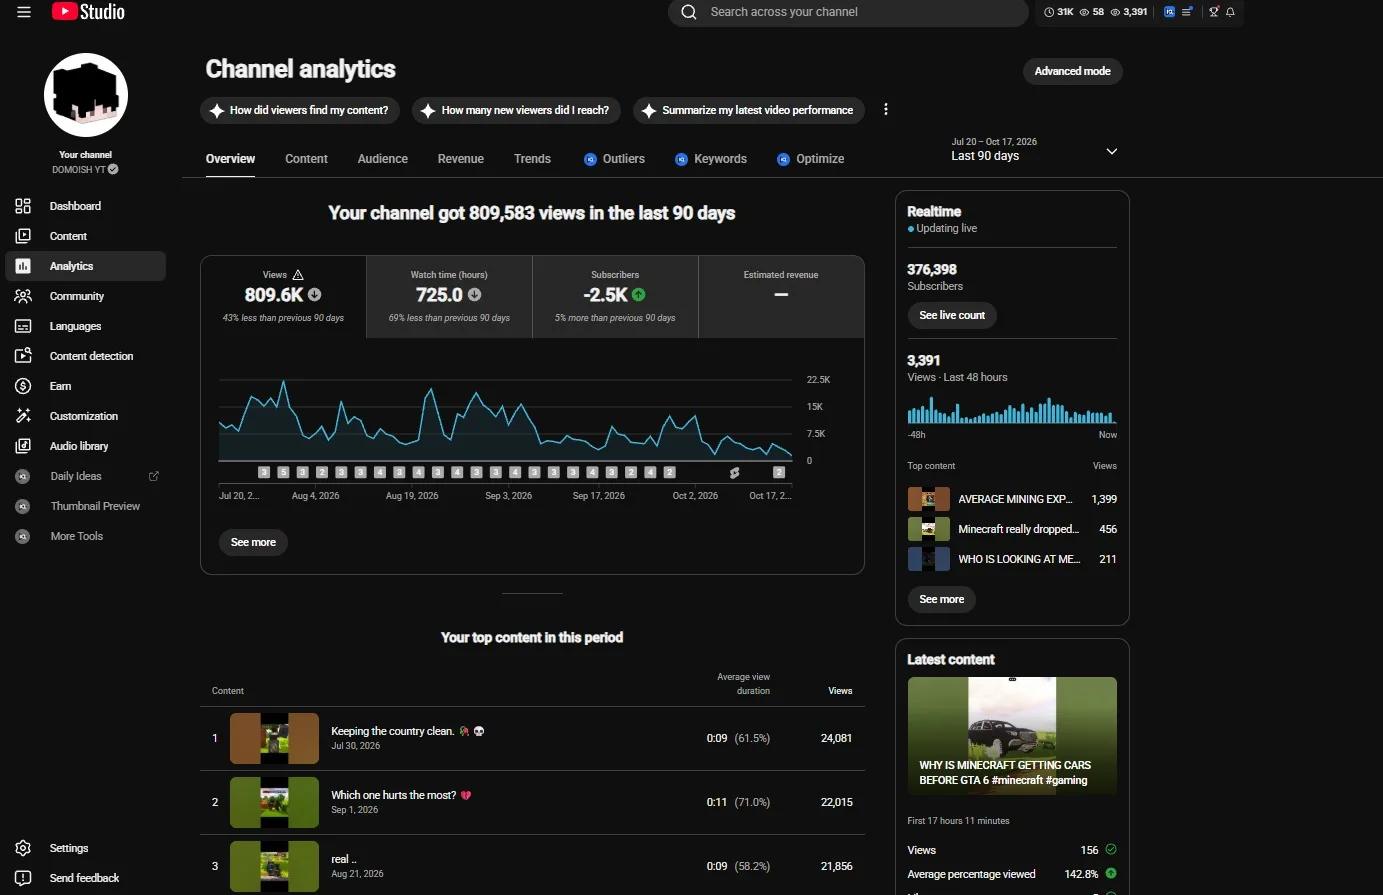Switch to the Revenue tab
The height and width of the screenshot is (895, 1383).
coord(461,159)
